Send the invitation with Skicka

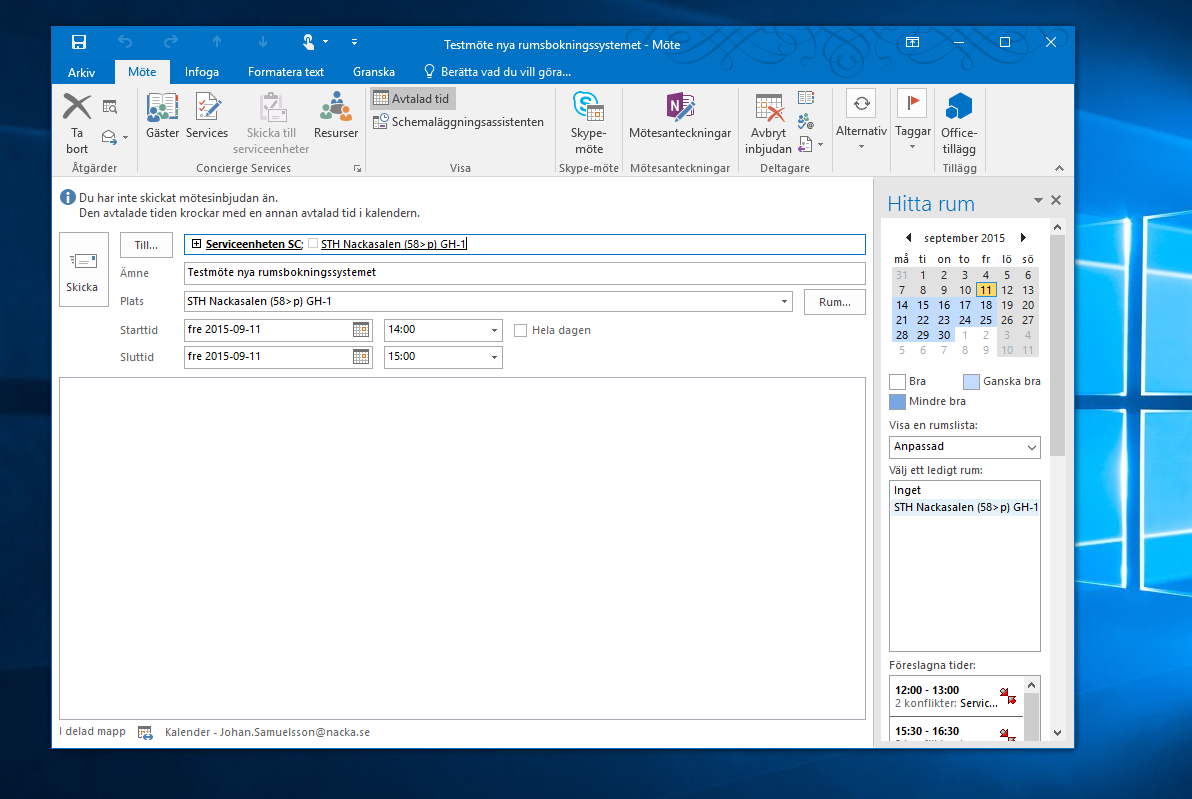coord(84,270)
